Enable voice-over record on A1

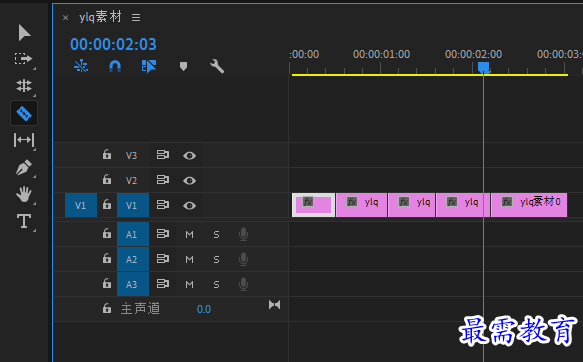[x=244, y=235]
